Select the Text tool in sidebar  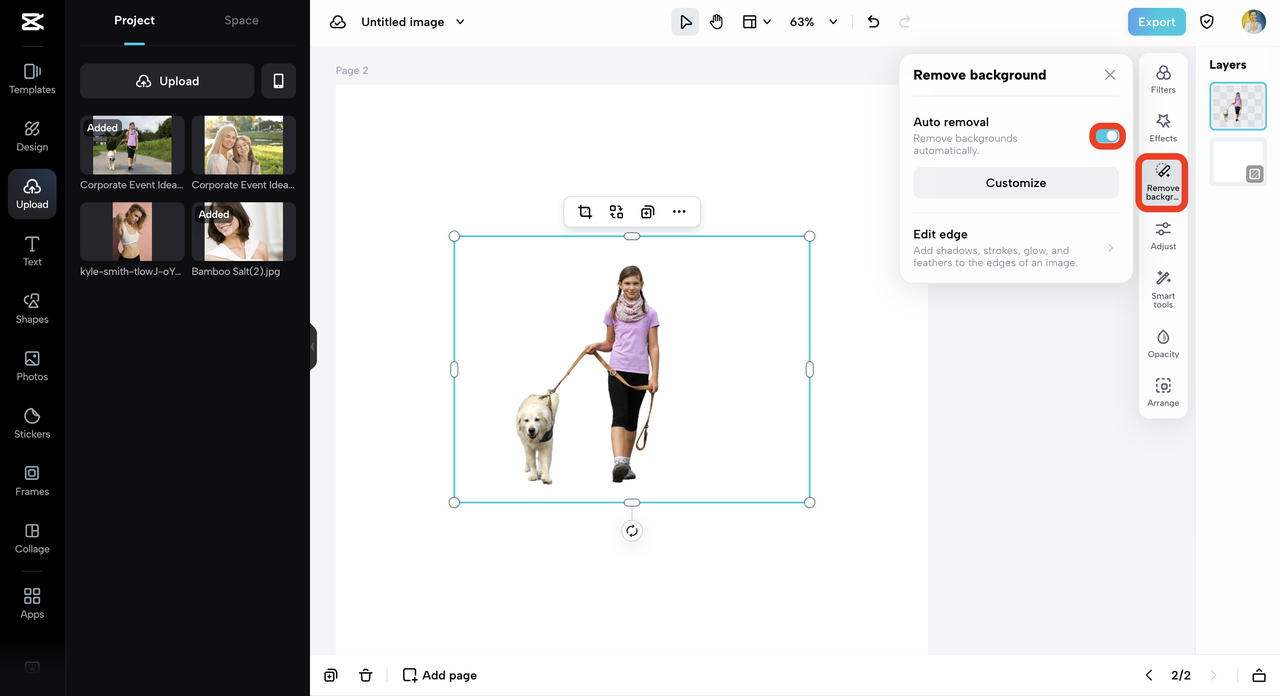coord(32,251)
